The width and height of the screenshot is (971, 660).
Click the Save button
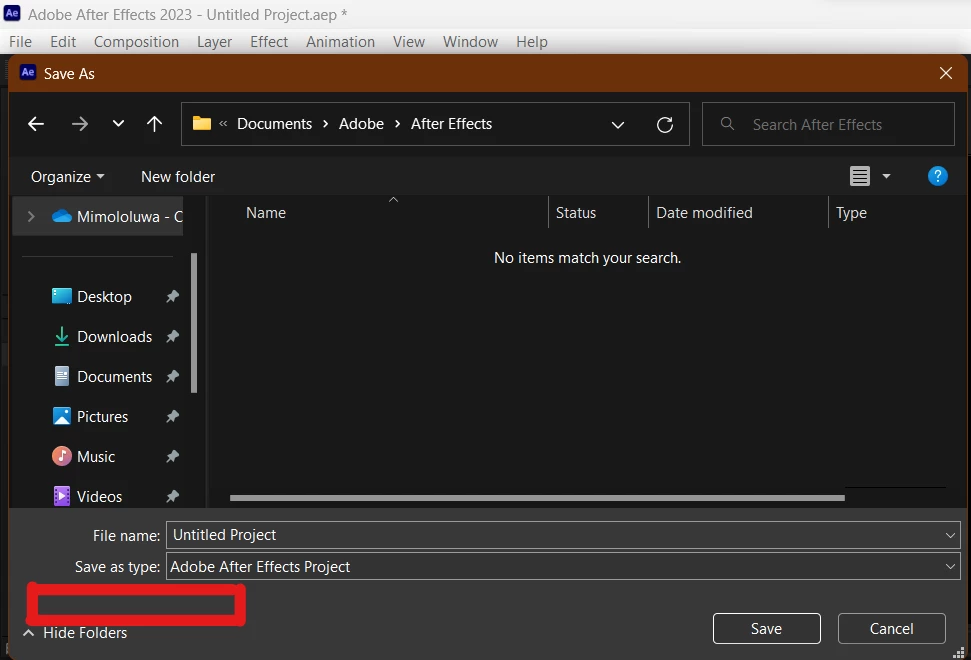point(767,628)
